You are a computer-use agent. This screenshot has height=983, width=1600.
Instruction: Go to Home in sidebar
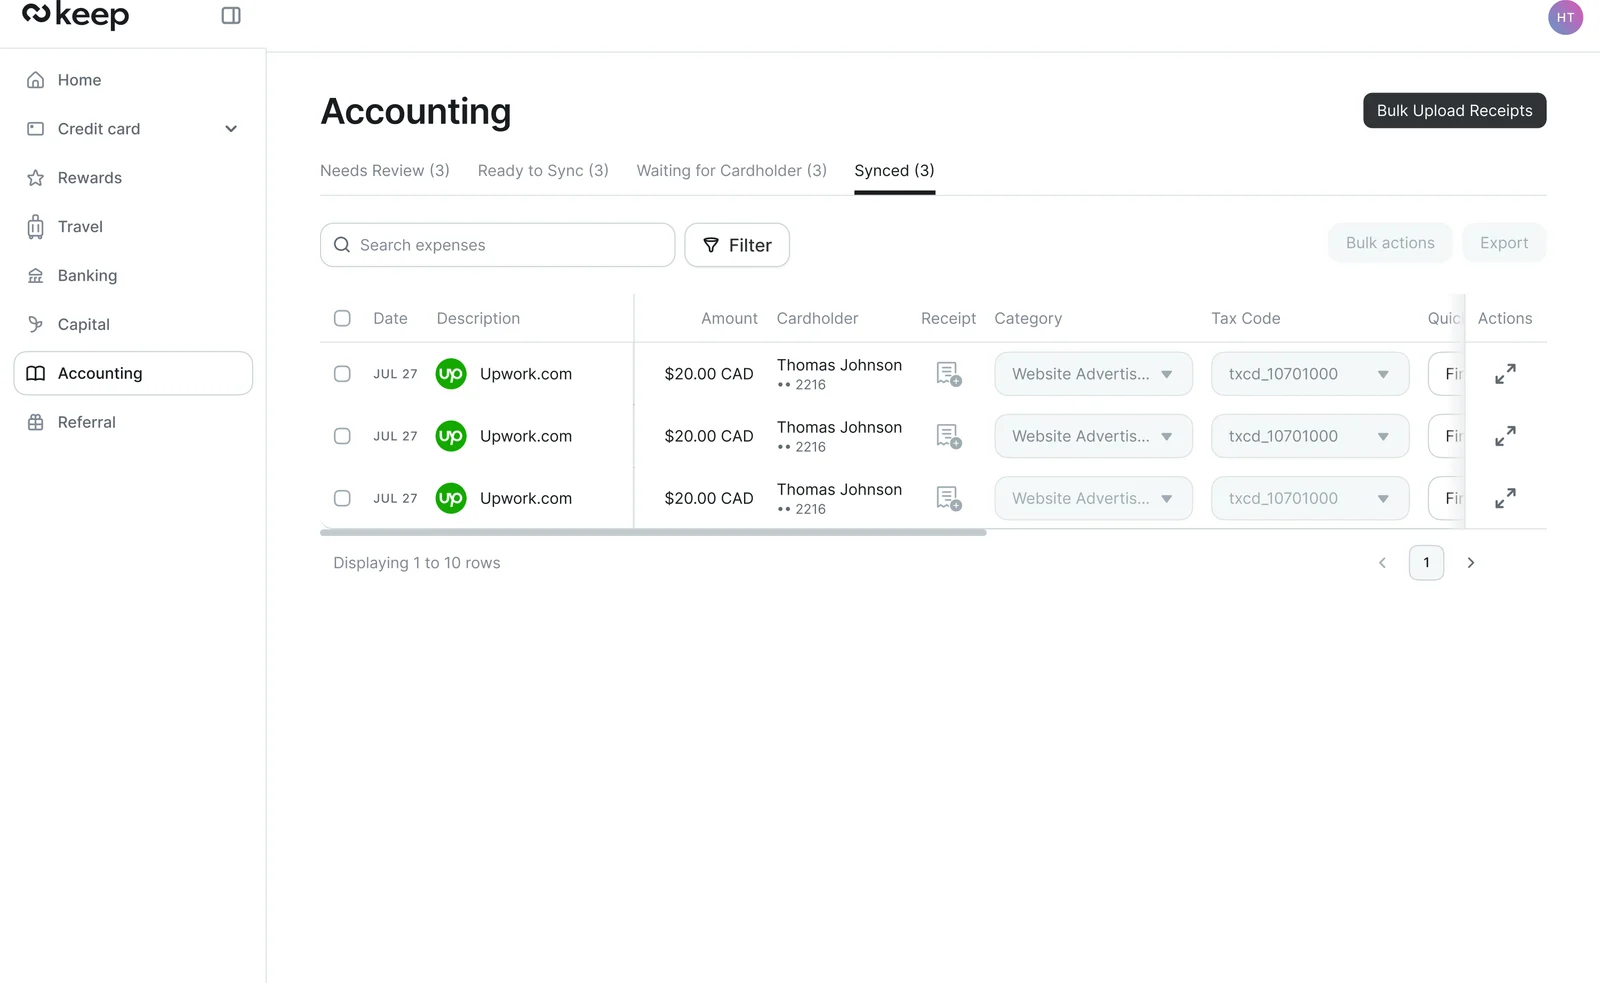point(133,80)
